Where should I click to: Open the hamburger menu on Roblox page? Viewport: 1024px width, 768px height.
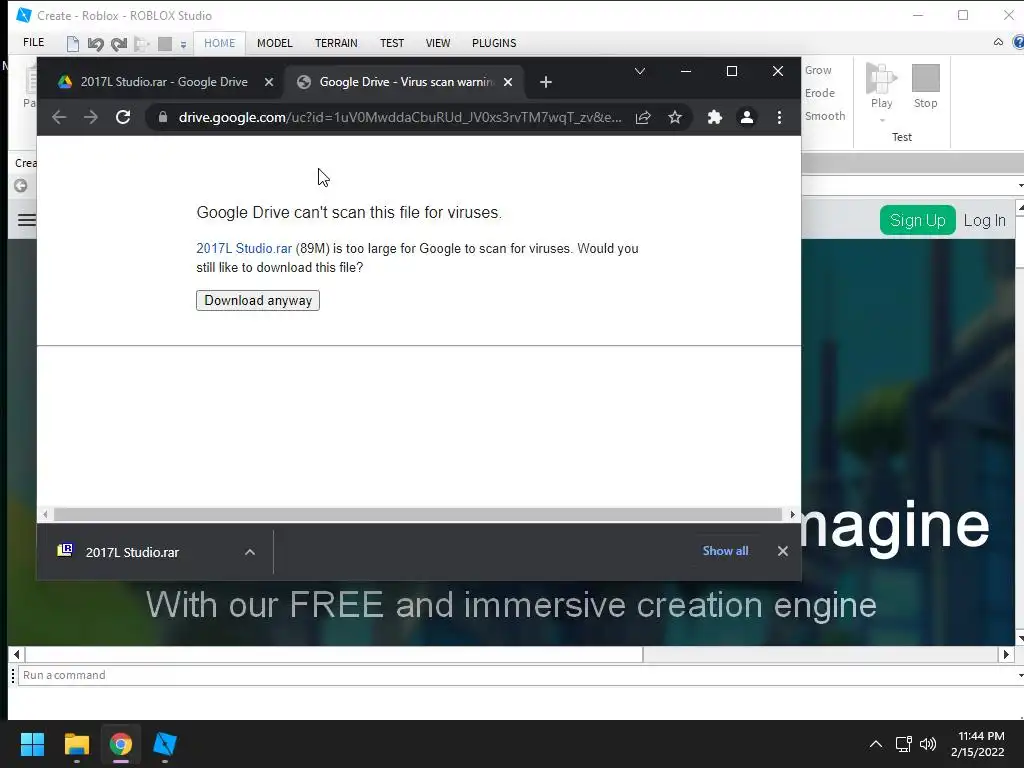pos(27,220)
